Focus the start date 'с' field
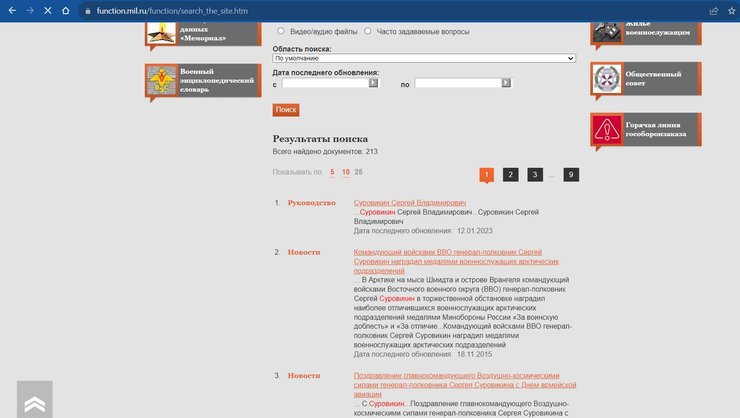 tap(326, 83)
